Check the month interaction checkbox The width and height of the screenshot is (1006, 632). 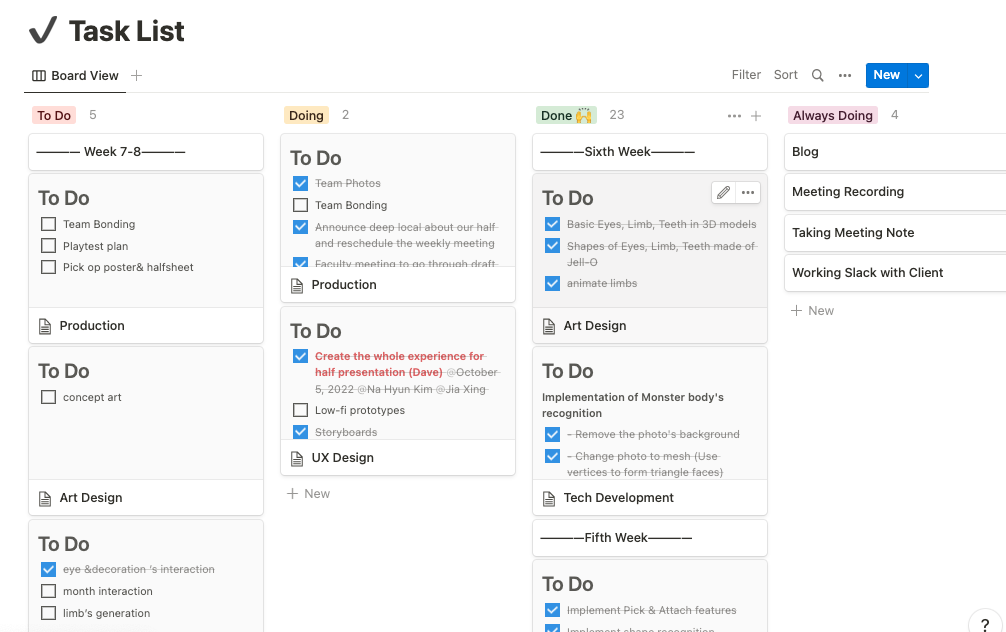[48, 591]
